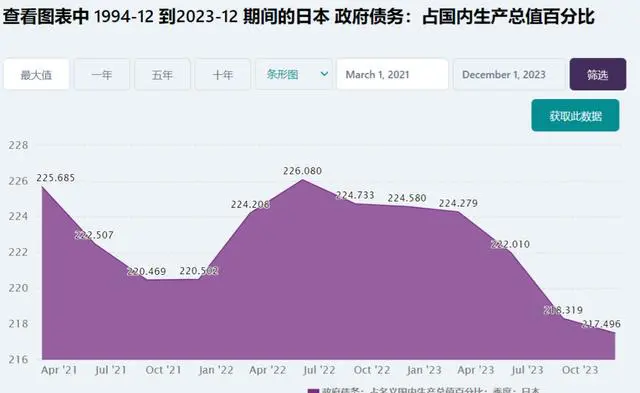Select the 222.507 data label
Image resolution: width=640 pixels, height=393 pixels.
(94, 235)
